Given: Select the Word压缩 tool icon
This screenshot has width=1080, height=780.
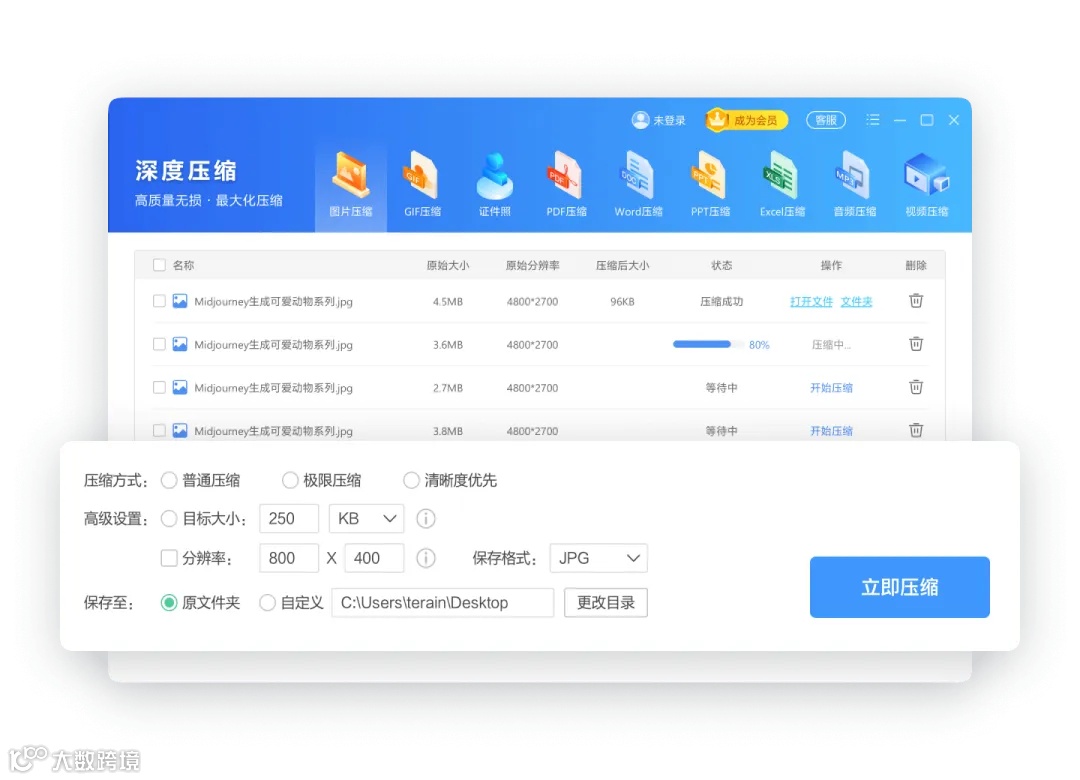Looking at the screenshot, I should point(638,180).
